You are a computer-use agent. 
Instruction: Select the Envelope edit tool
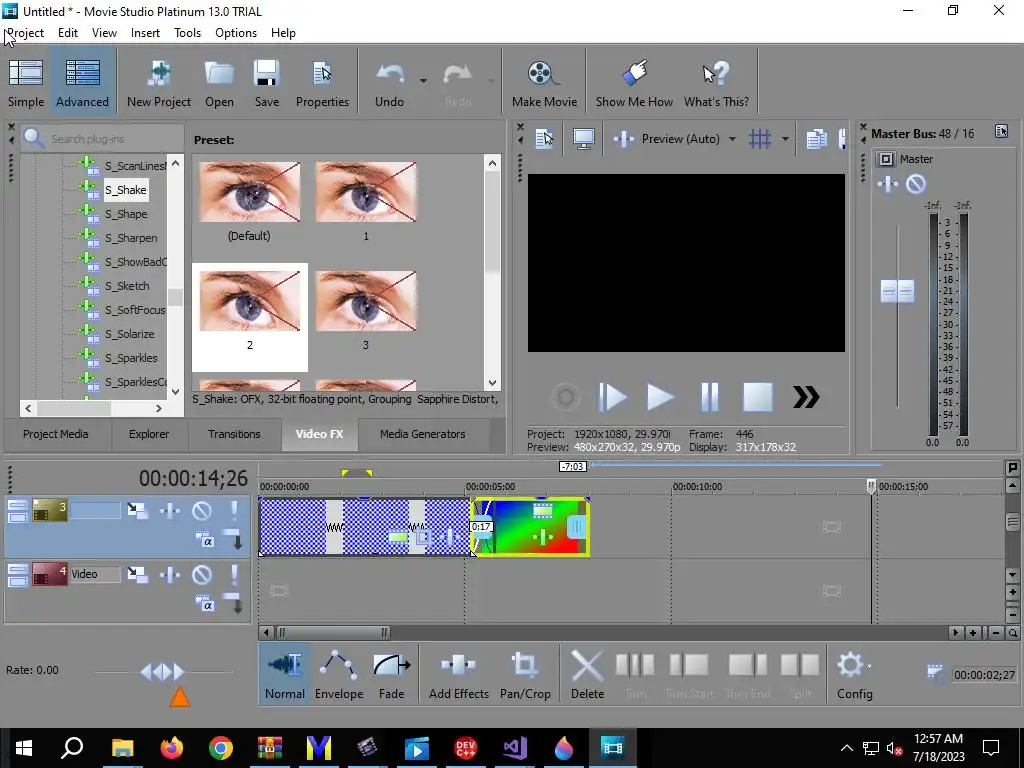[338, 676]
